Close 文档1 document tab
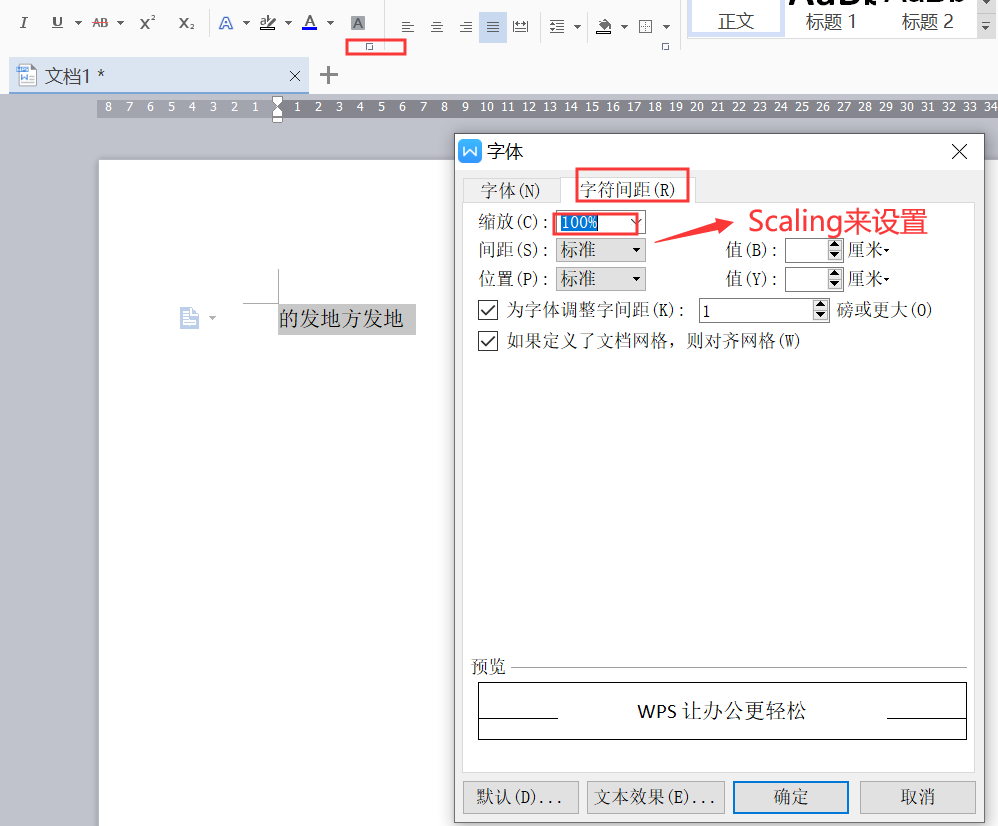Screen dimensions: 998x826 tap(295, 76)
